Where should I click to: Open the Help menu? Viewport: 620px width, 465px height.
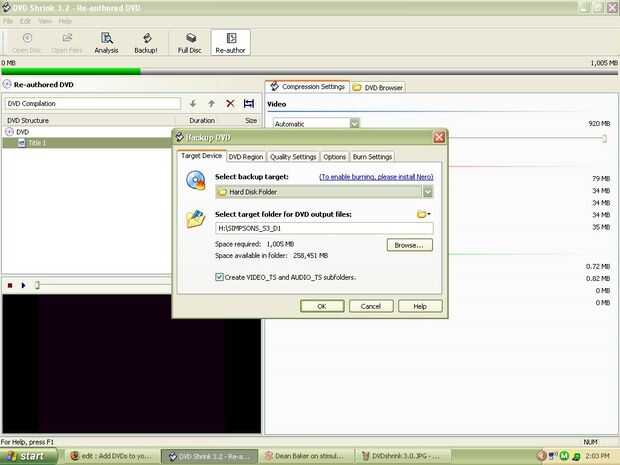[x=65, y=21]
